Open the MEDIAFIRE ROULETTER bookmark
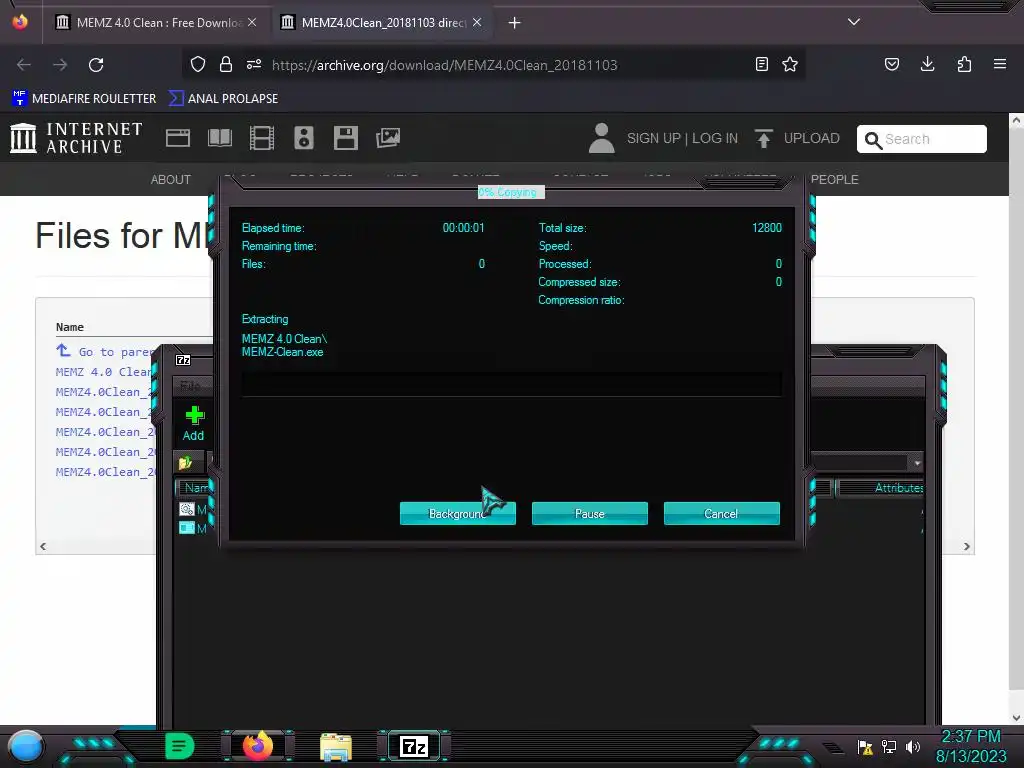The image size is (1024, 768). (84, 99)
